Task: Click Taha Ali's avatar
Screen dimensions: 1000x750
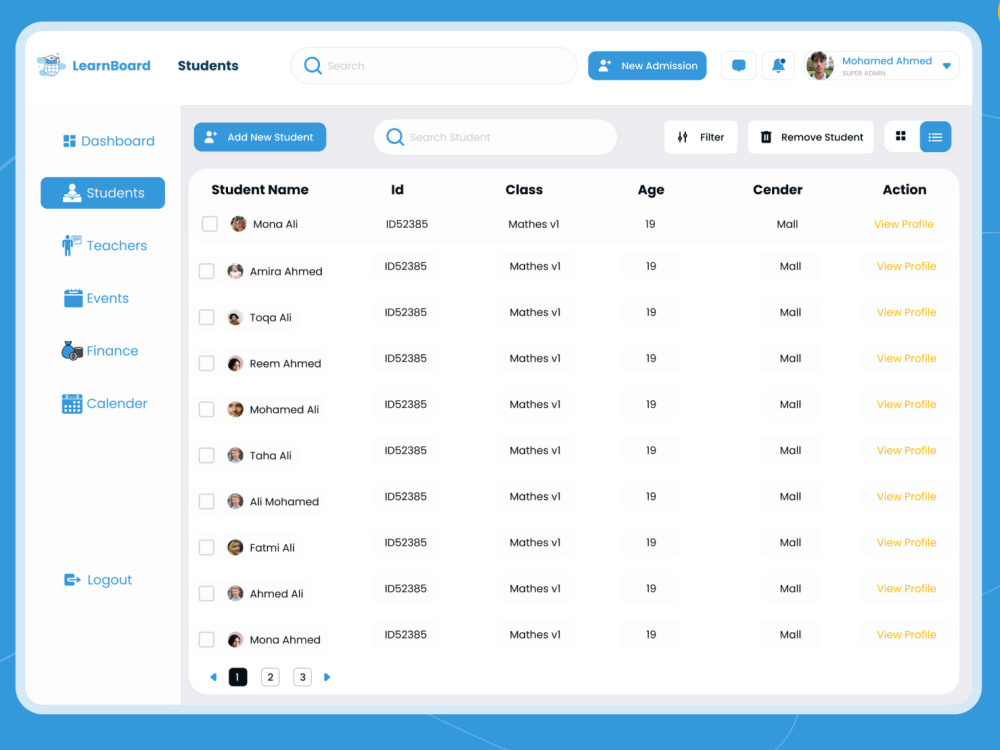Action: click(235, 455)
